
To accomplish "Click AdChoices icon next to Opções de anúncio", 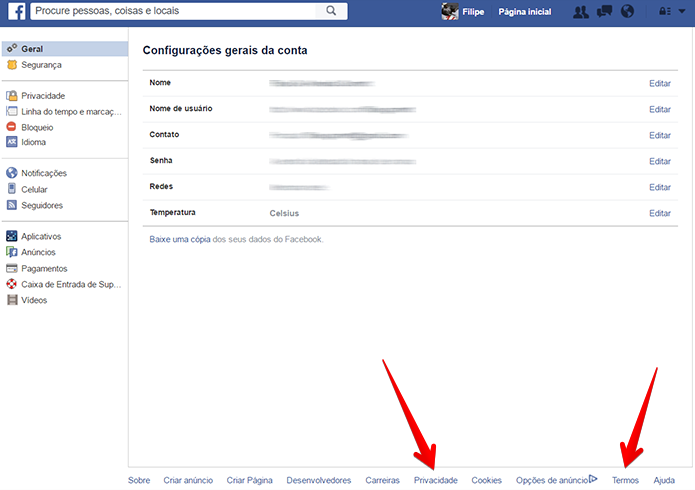I will point(593,478).
